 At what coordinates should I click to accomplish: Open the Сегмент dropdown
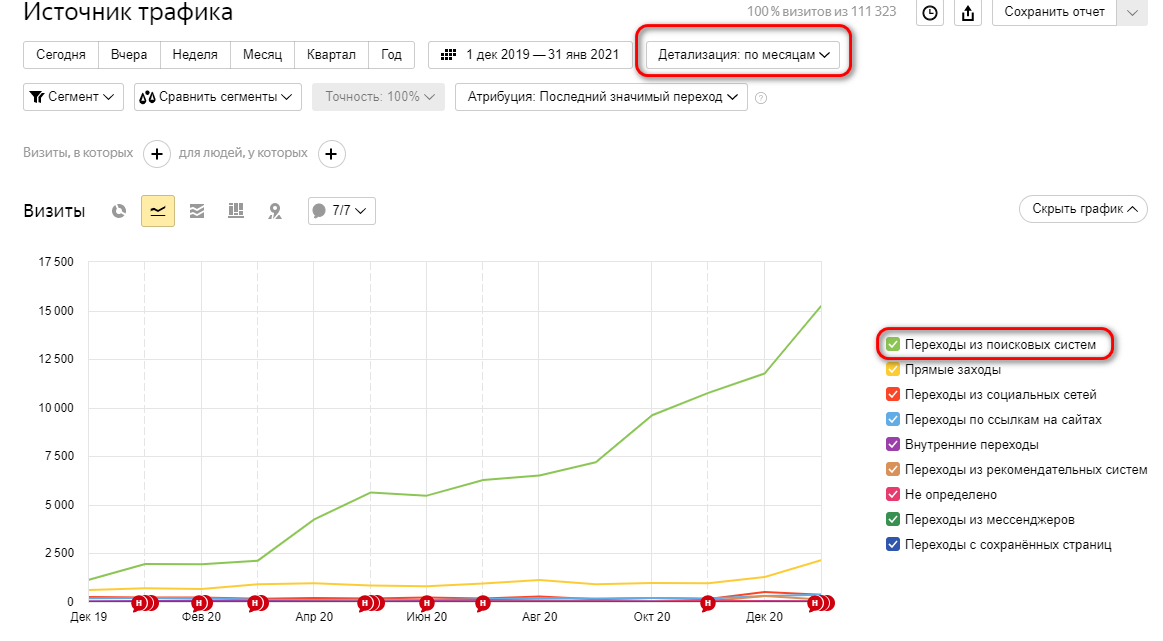tap(73, 97)
